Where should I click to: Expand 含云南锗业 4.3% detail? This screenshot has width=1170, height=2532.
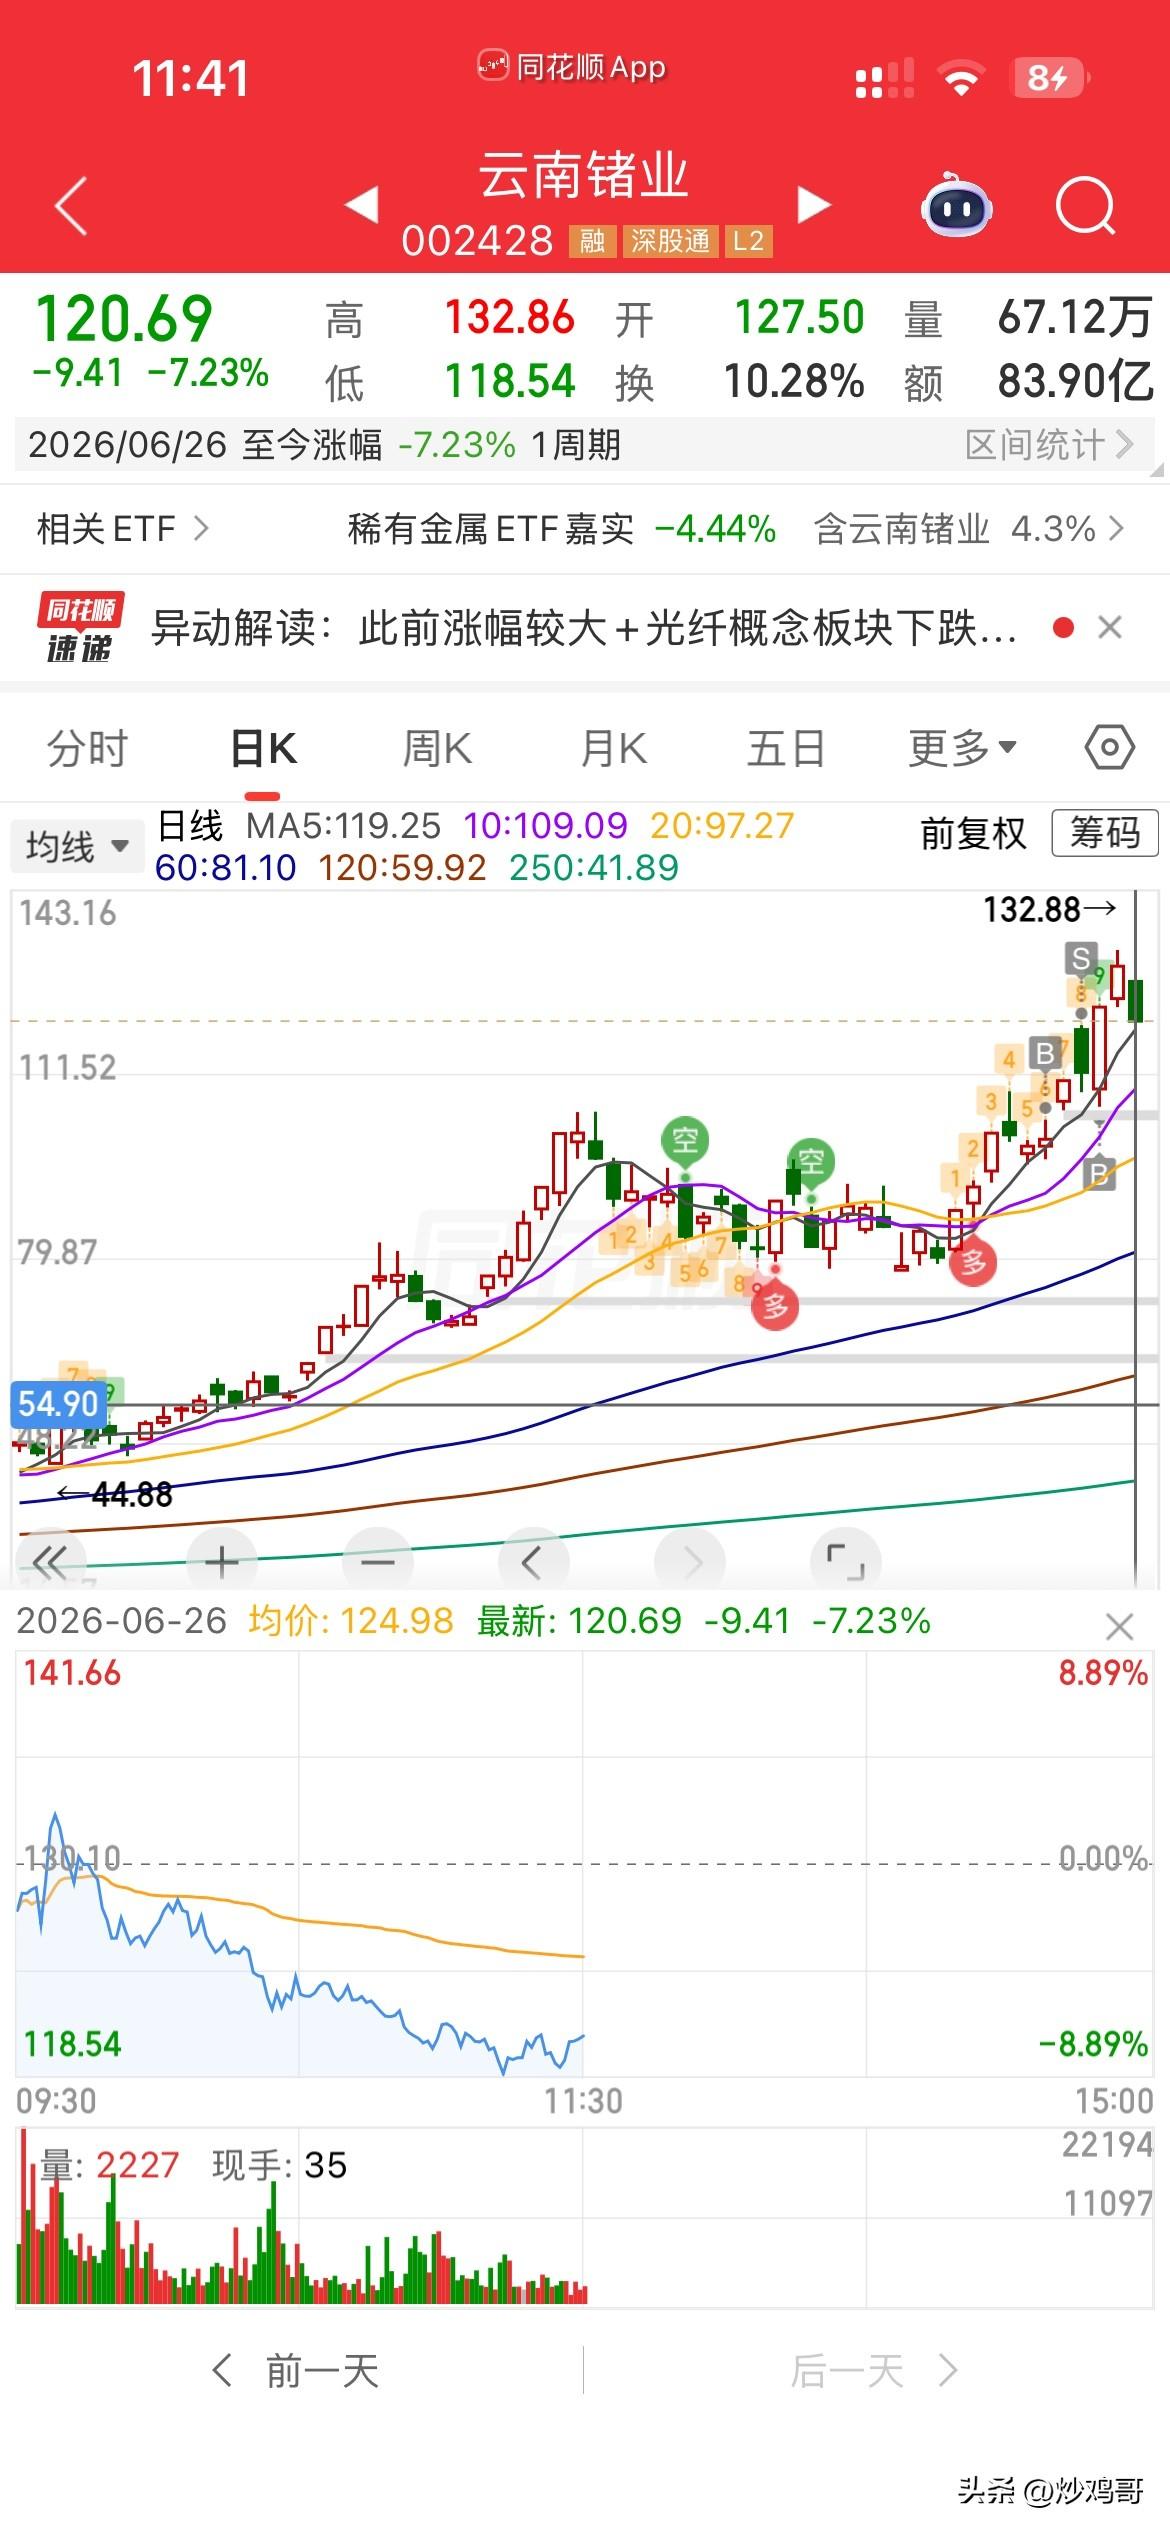coord(969,528)
